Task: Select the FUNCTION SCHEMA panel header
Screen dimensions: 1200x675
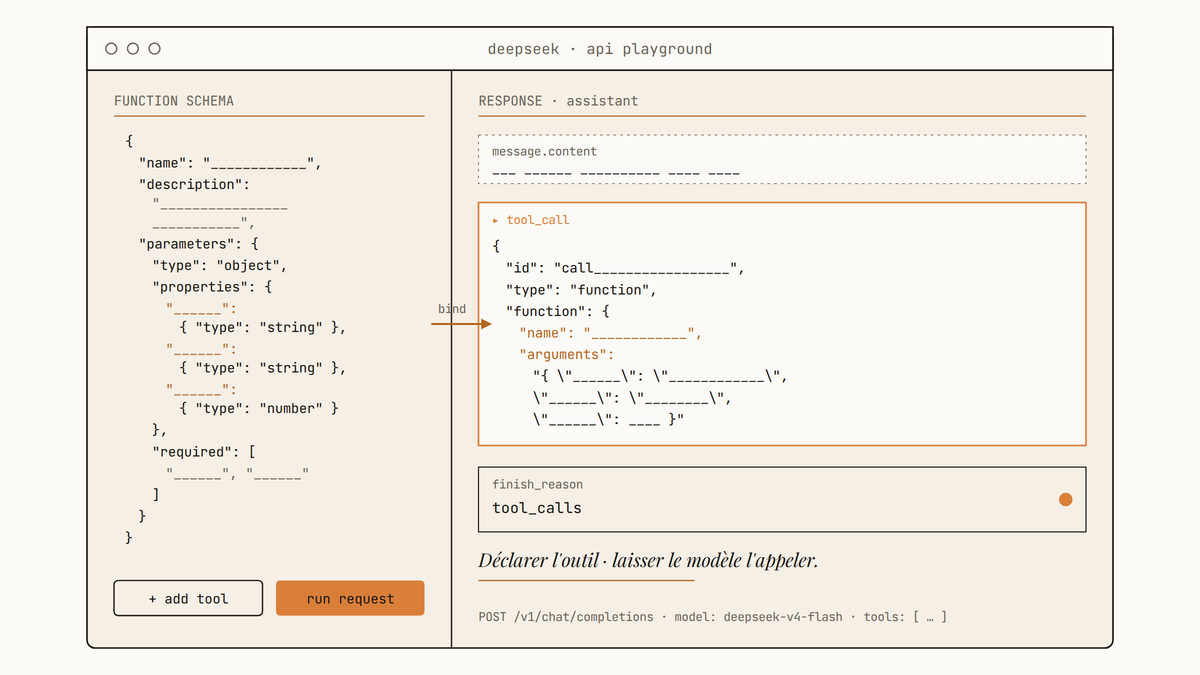Action: coord(174,101)
